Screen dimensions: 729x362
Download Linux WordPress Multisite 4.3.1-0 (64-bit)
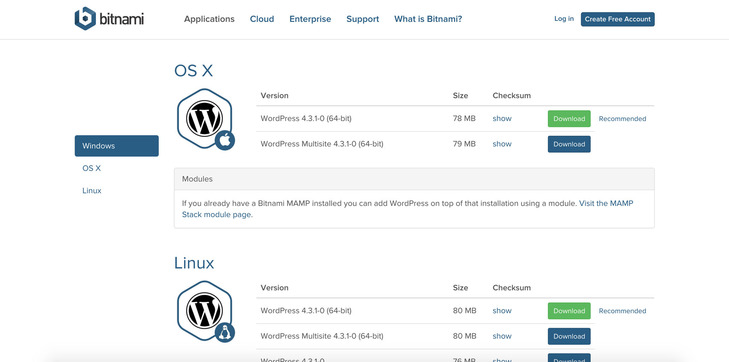(569, 336)
